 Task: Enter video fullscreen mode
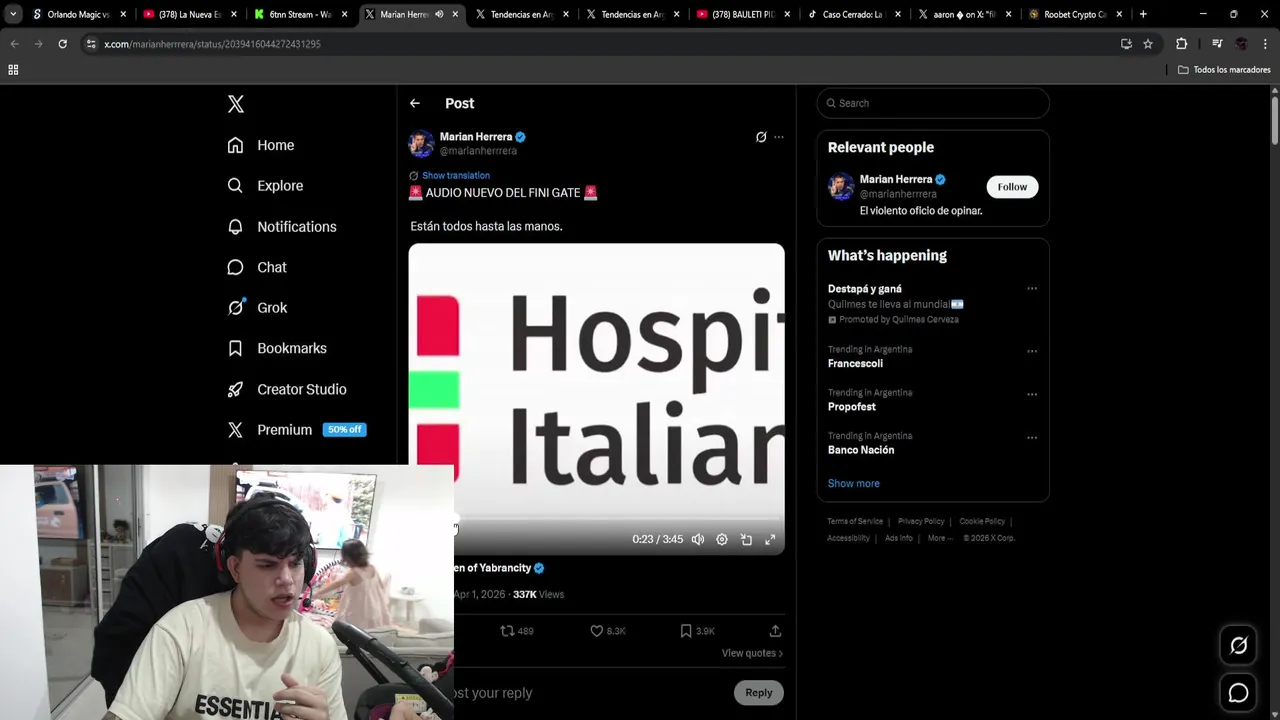770,539
